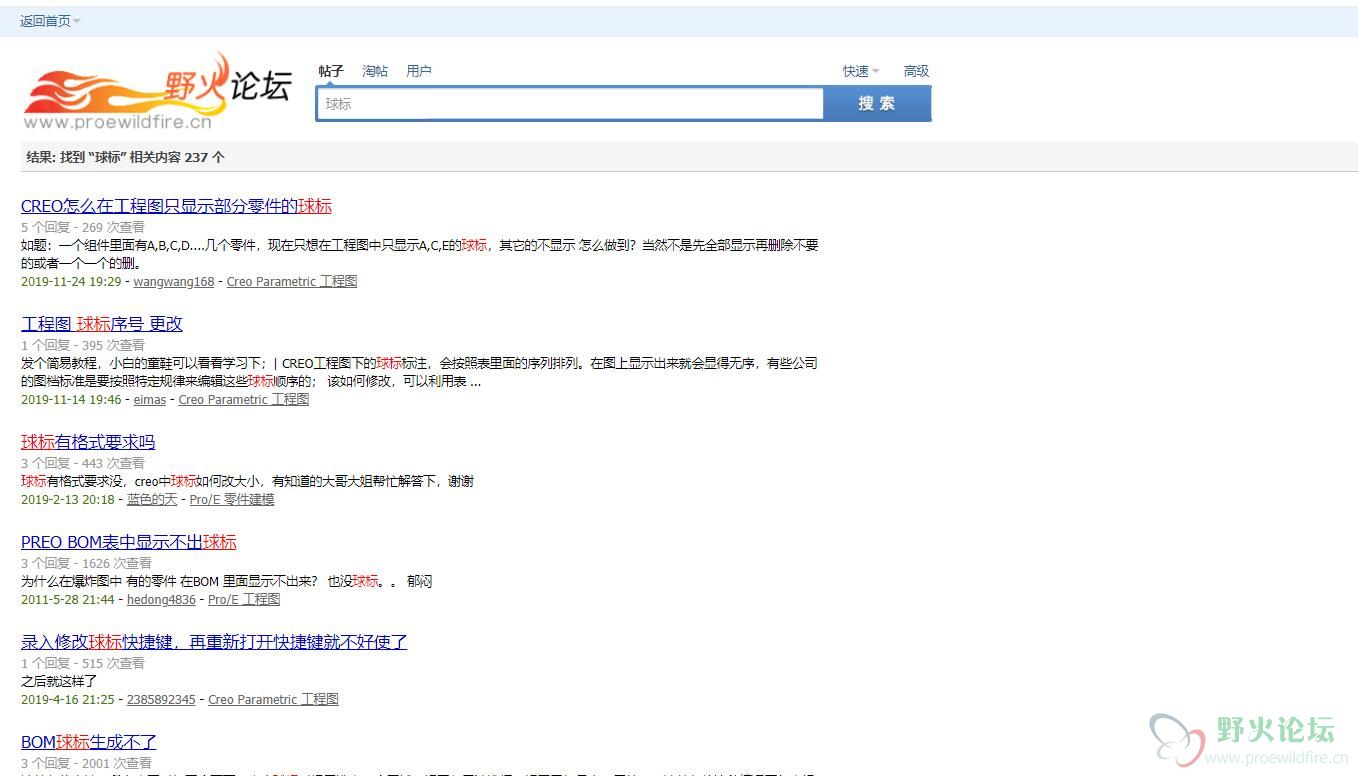
Task: Click the stats 1 个回复 - 515 次查看
Action: pyautogui.click(x=83, y=663)
